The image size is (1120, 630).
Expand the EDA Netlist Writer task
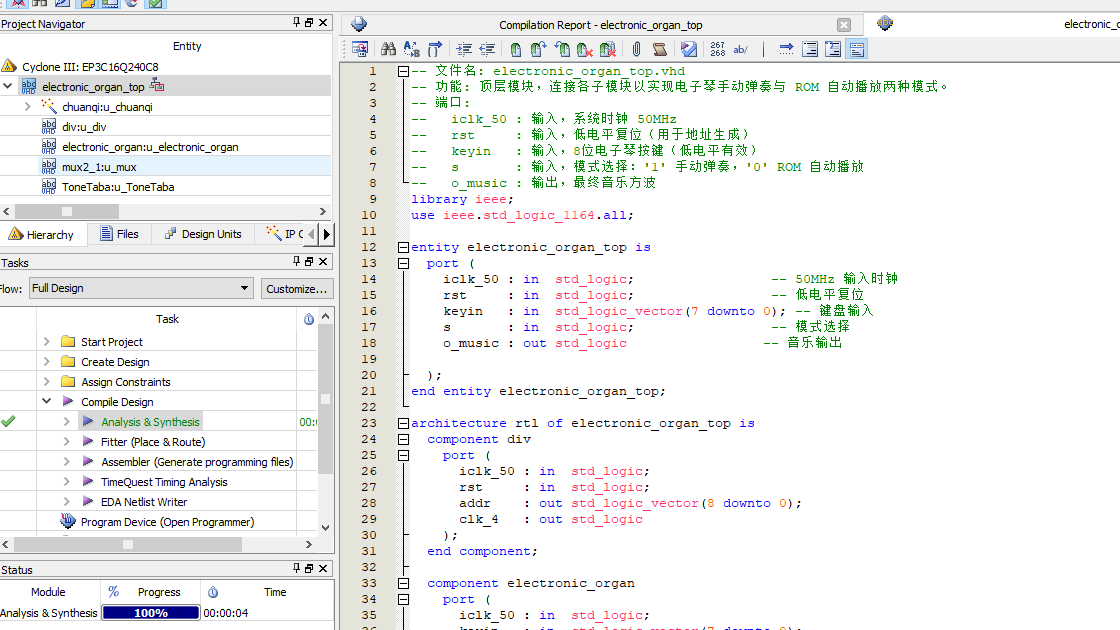coord(67,502)
